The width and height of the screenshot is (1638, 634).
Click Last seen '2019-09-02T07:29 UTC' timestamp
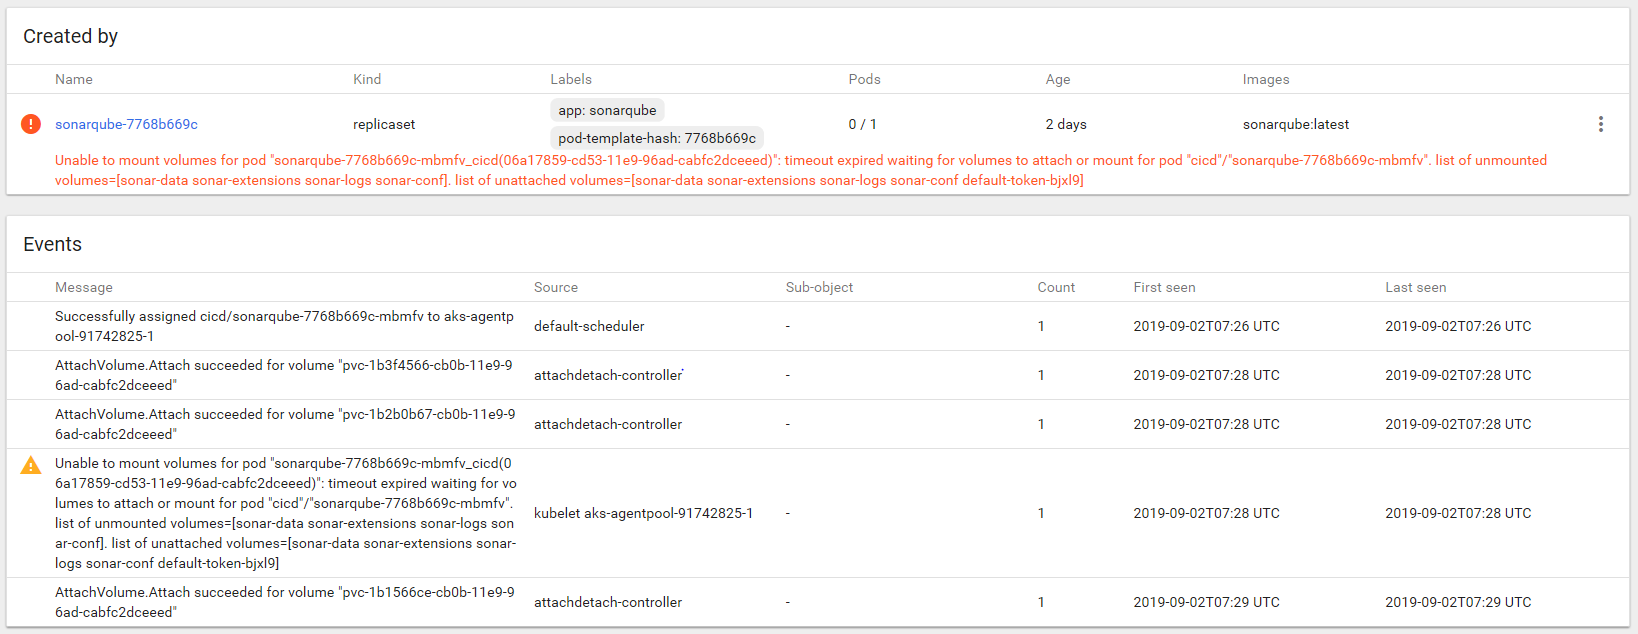click(x=1458, y=602)
